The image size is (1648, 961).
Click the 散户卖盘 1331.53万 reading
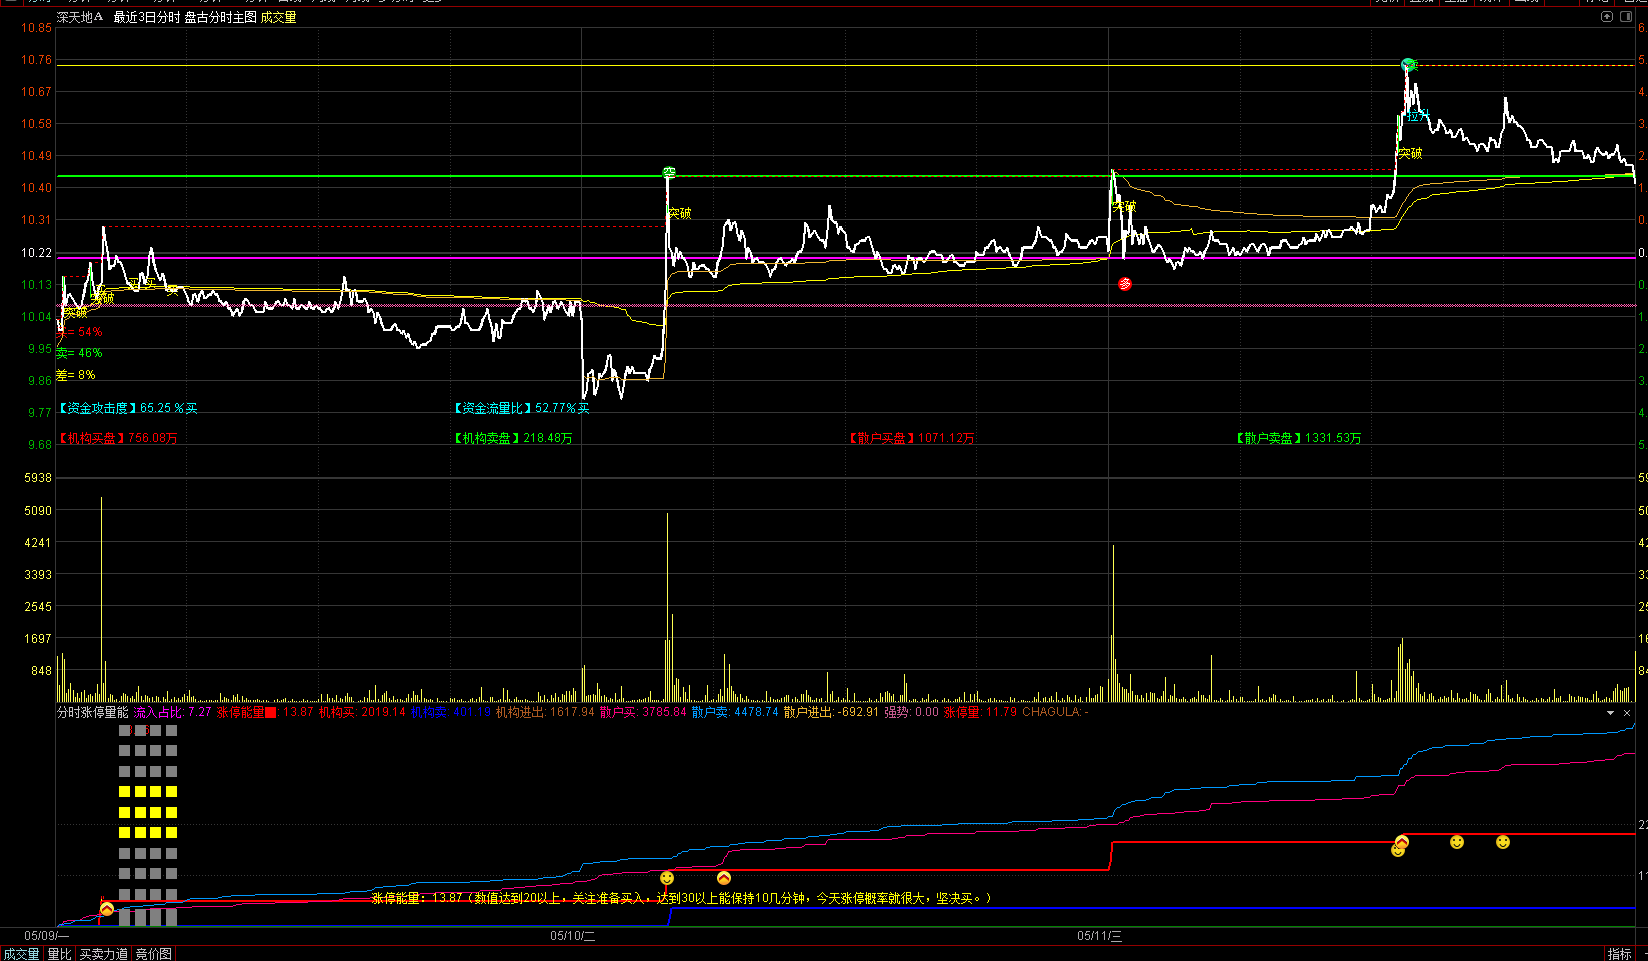[1298, 438]
